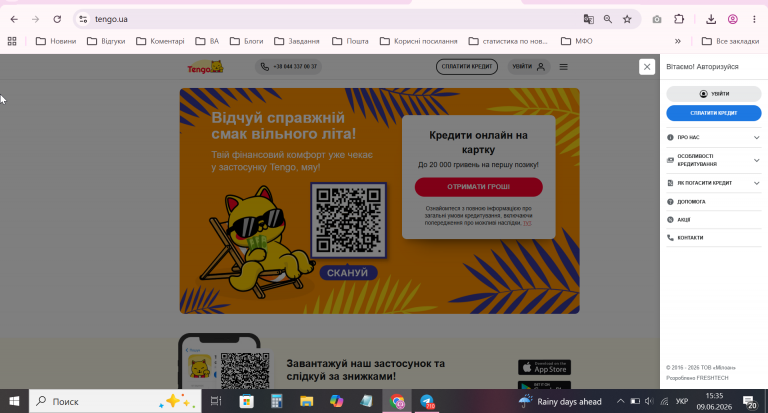Click the banner QR code image

tap(348, 220)
